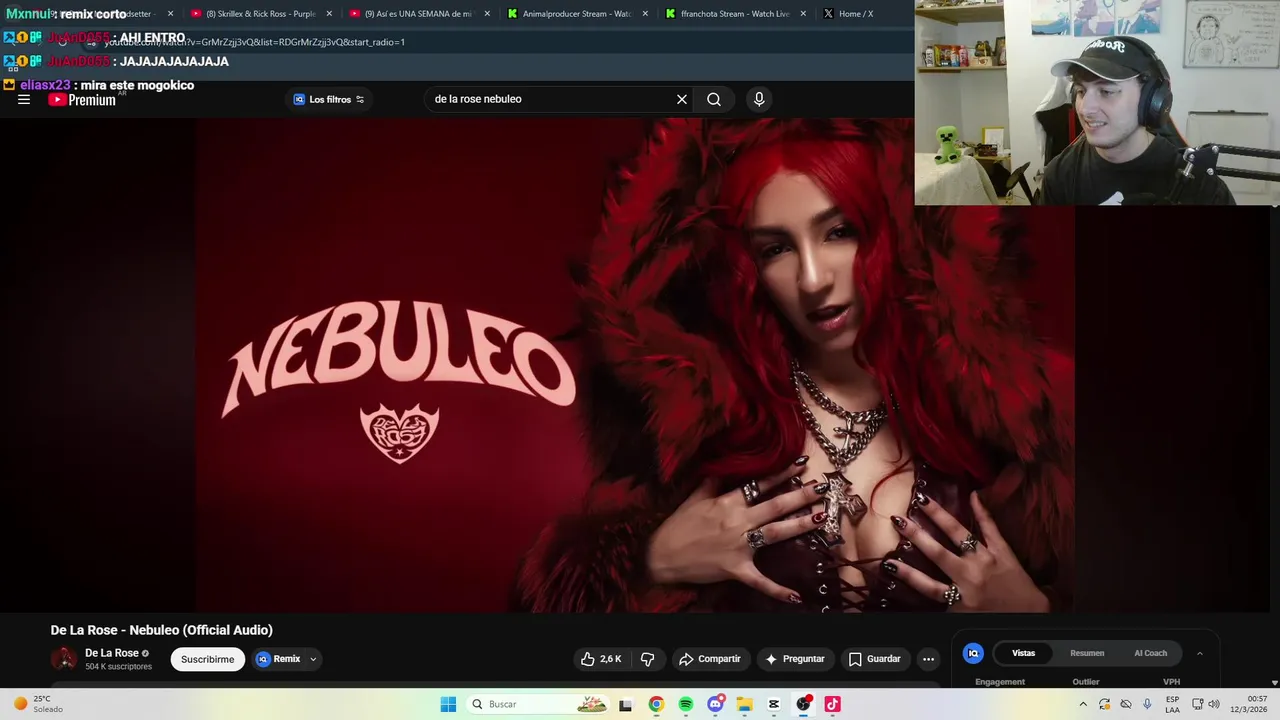Dislike the video with thumbs down
1280x720 pixels.
648,659
